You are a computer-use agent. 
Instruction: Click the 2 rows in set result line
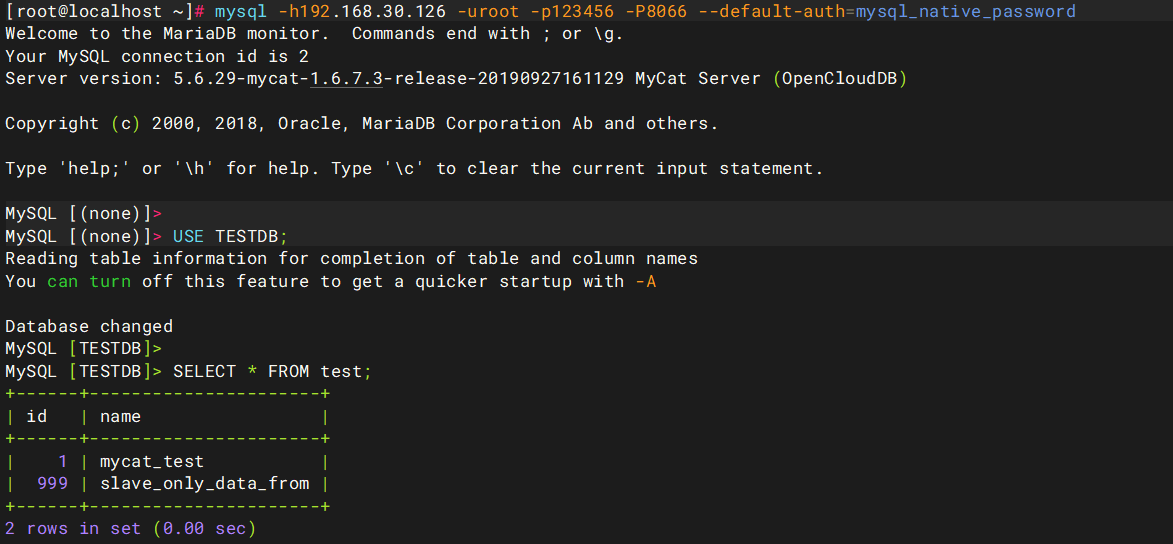(x=130, y=528)
